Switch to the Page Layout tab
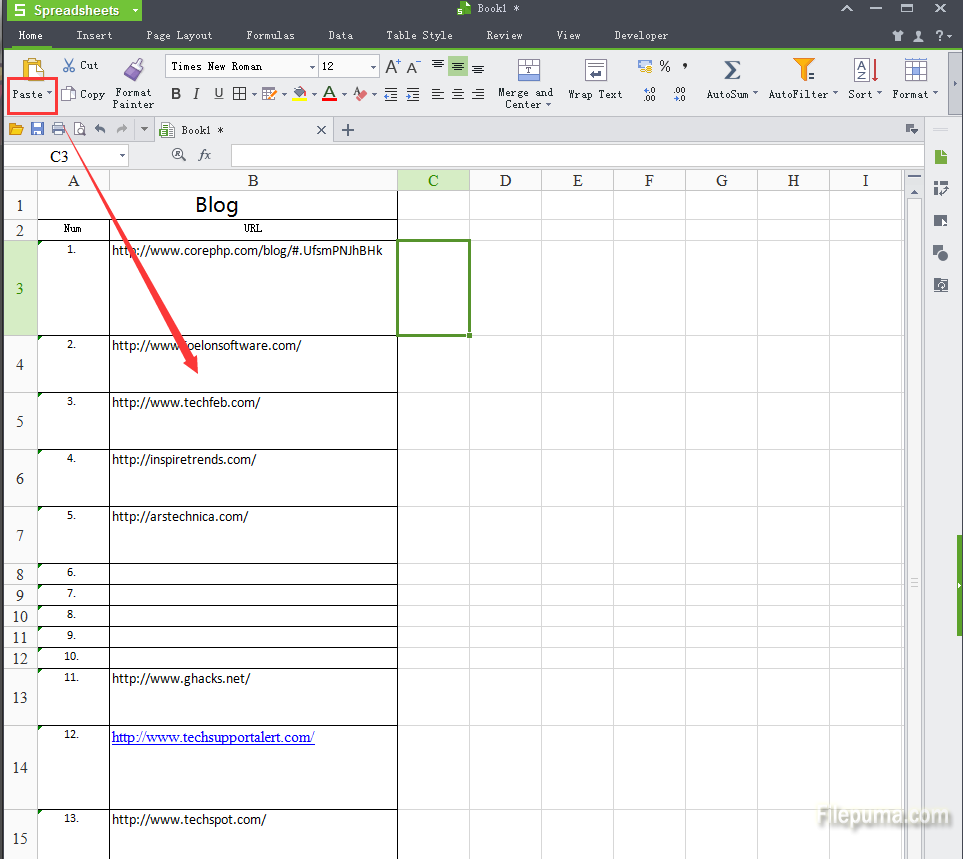This screenshot has width=963, height=859. coord(179,35)
